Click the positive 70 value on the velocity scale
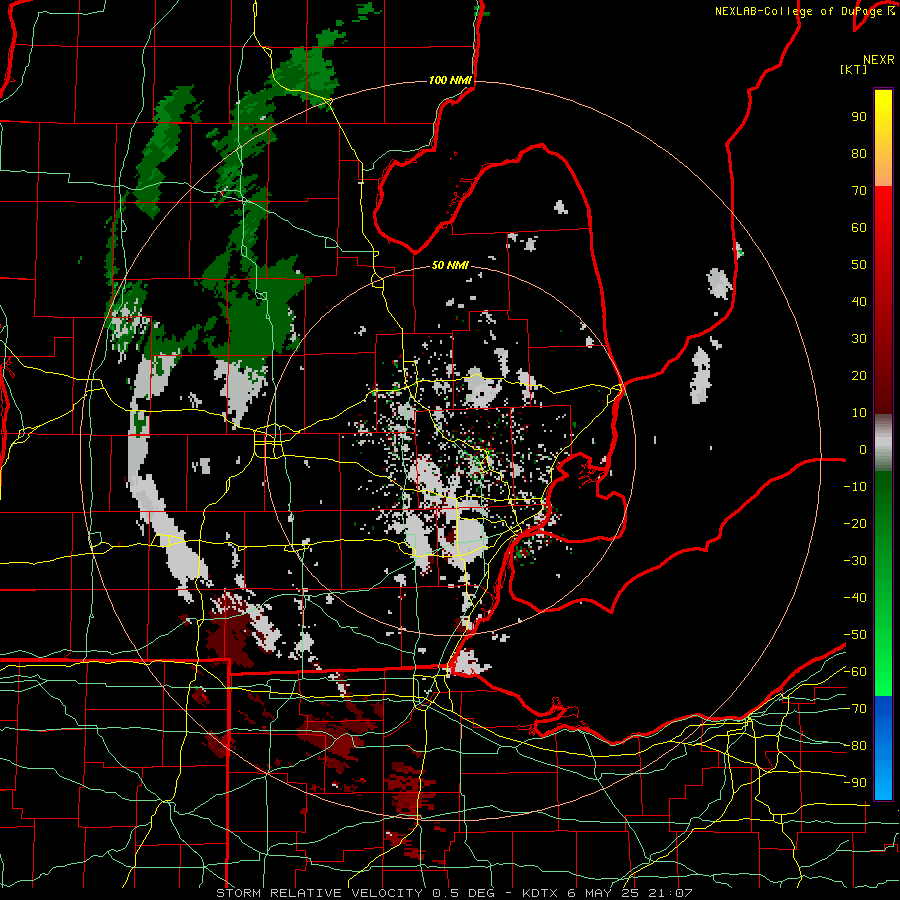Image resolution: width=900 pixels, height=900 pixels. pos(859,191)
